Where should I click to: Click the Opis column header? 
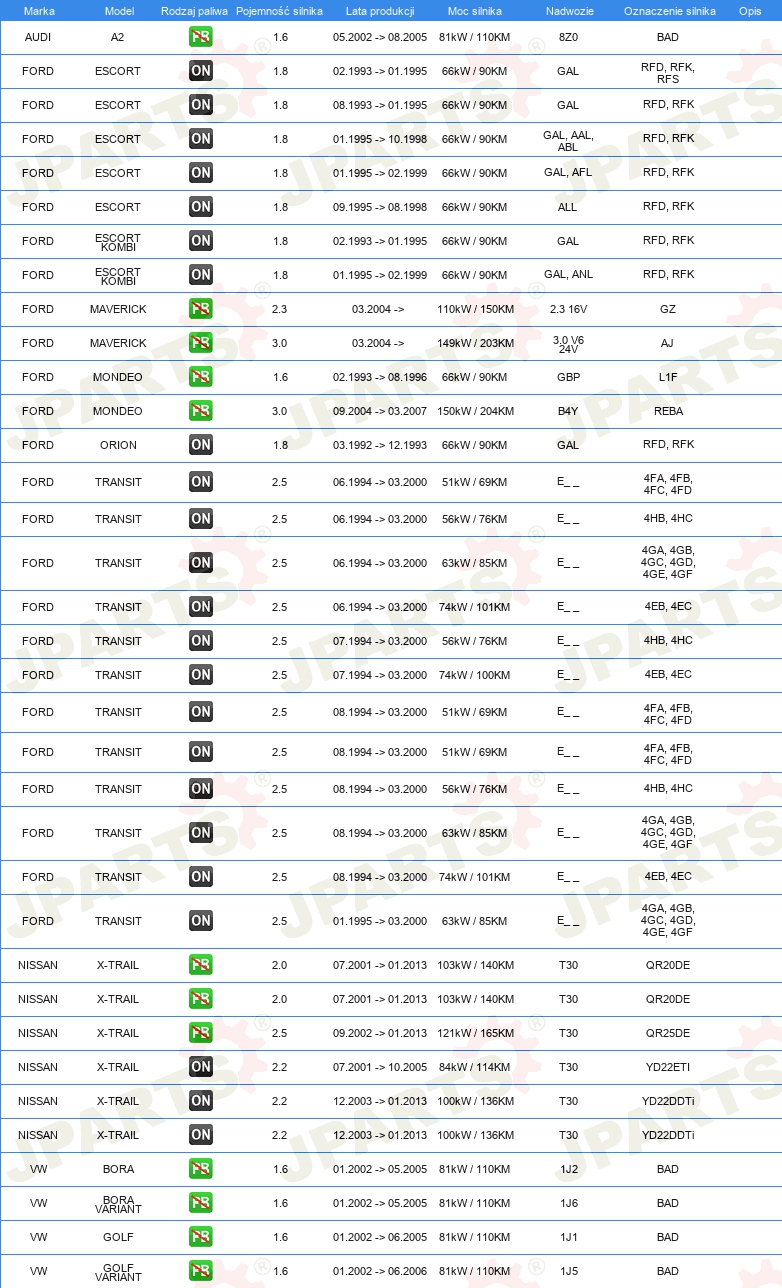749,11
